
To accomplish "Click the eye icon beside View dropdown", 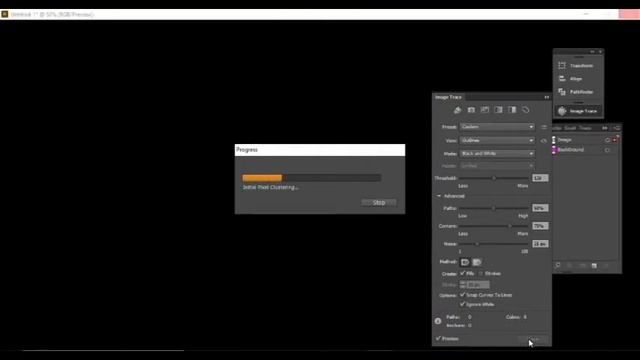I will [544, 140].
